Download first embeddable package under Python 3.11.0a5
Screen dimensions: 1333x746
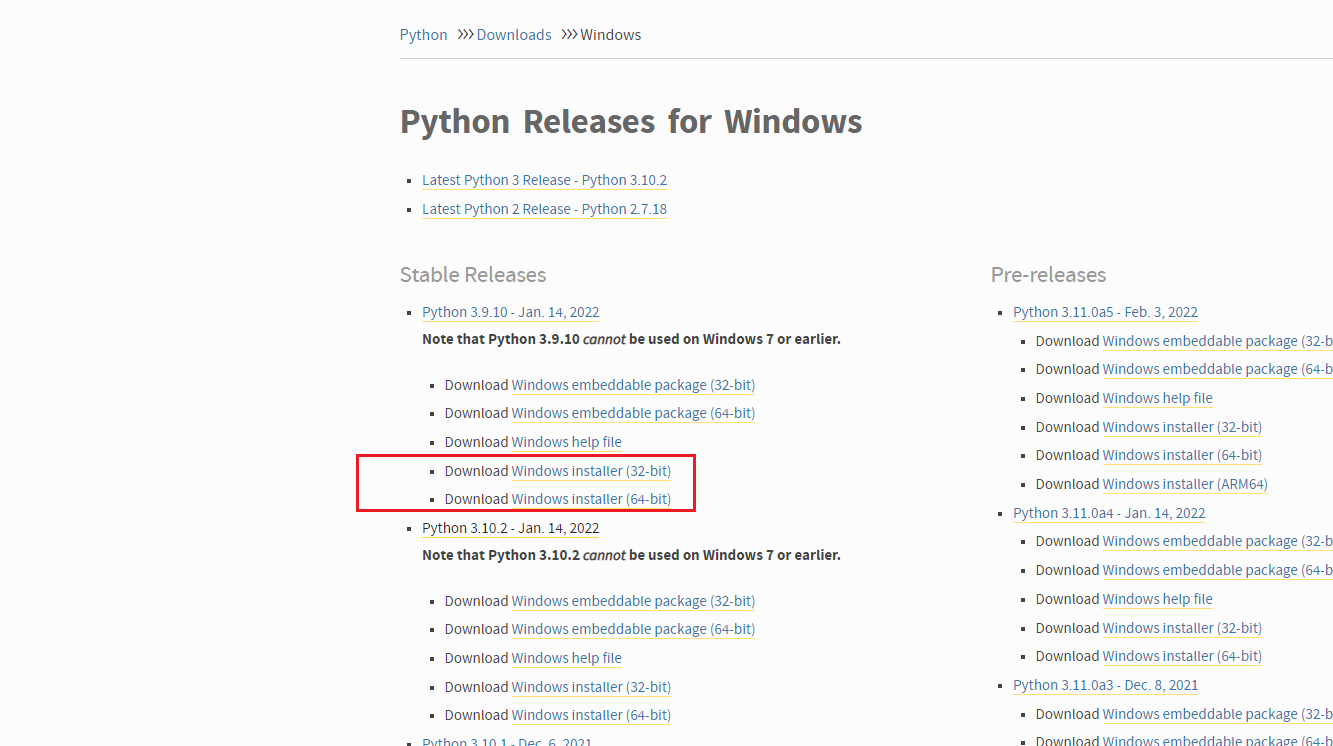coord(1218,341)
